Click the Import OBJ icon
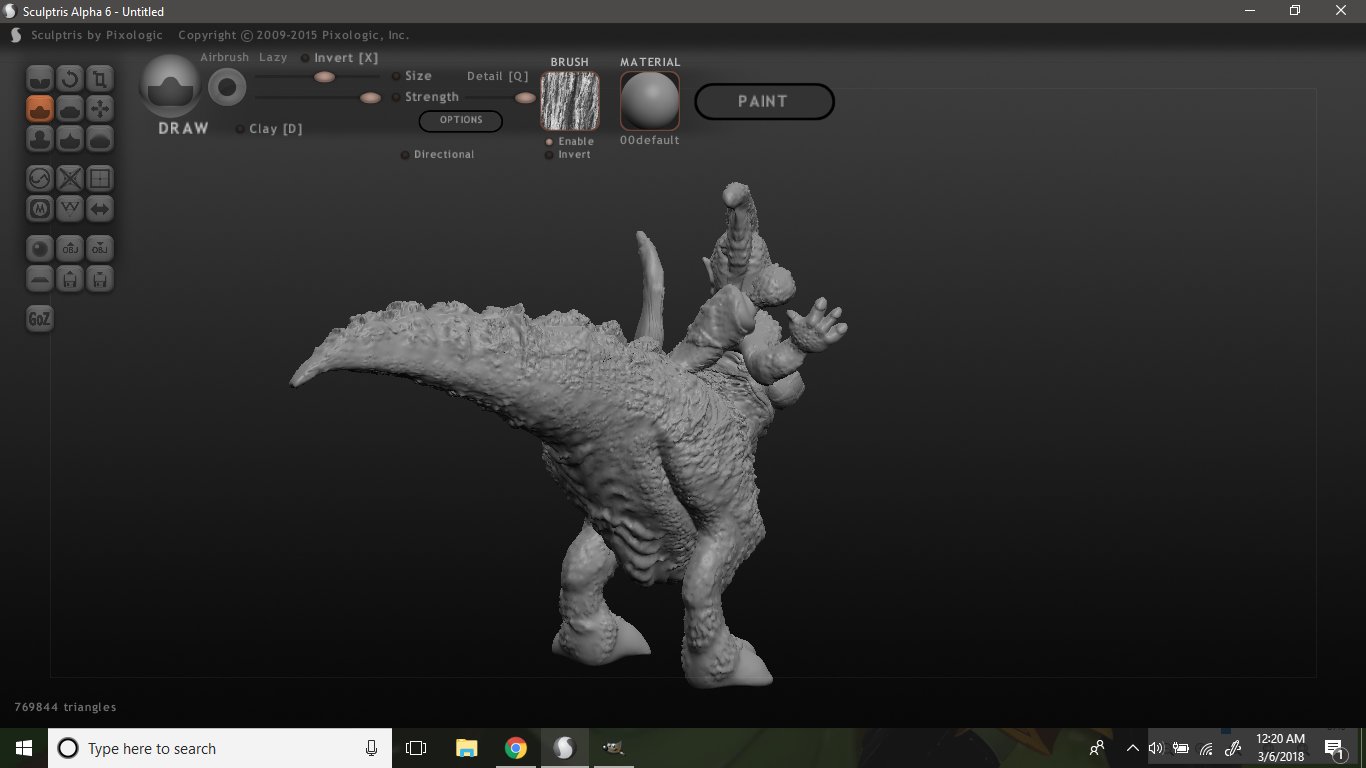The width and height of the screenshot is (1366, 768). 70,248
